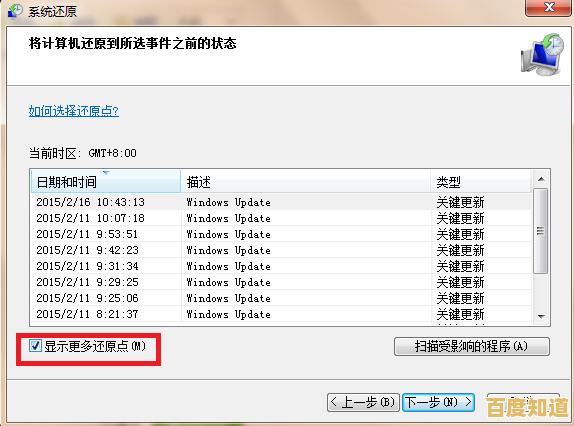This screenshot has height=426, width=574.
Task: Close the System Restore dialog
Action: pyautogui.click(x=548, y=7)
